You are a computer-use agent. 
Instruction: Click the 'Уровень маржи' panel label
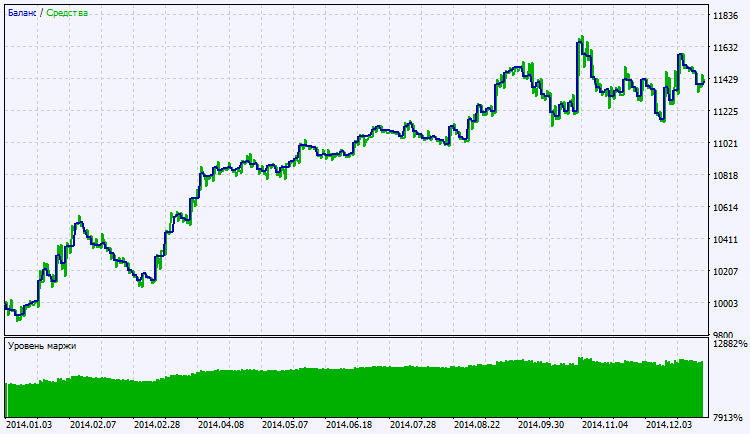[x=42, y=346]
